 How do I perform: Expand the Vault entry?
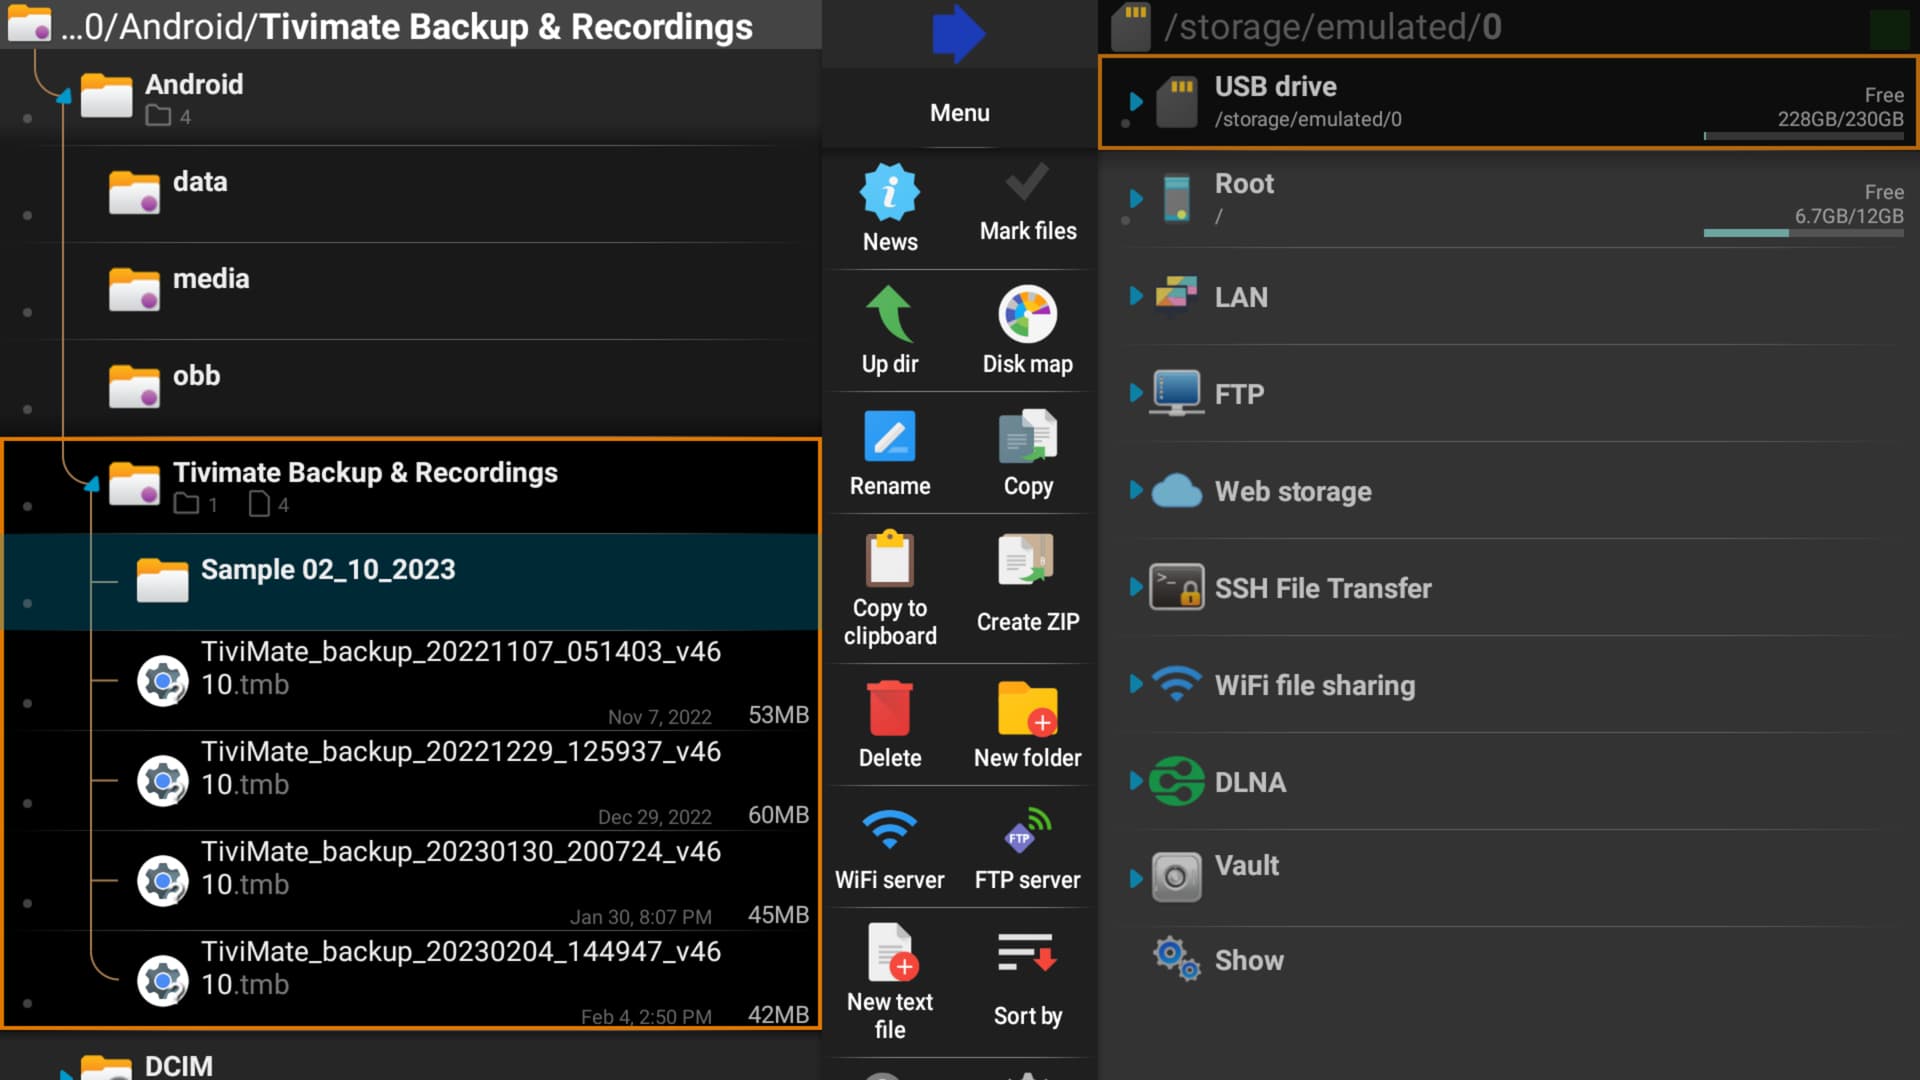(1136, 878)
